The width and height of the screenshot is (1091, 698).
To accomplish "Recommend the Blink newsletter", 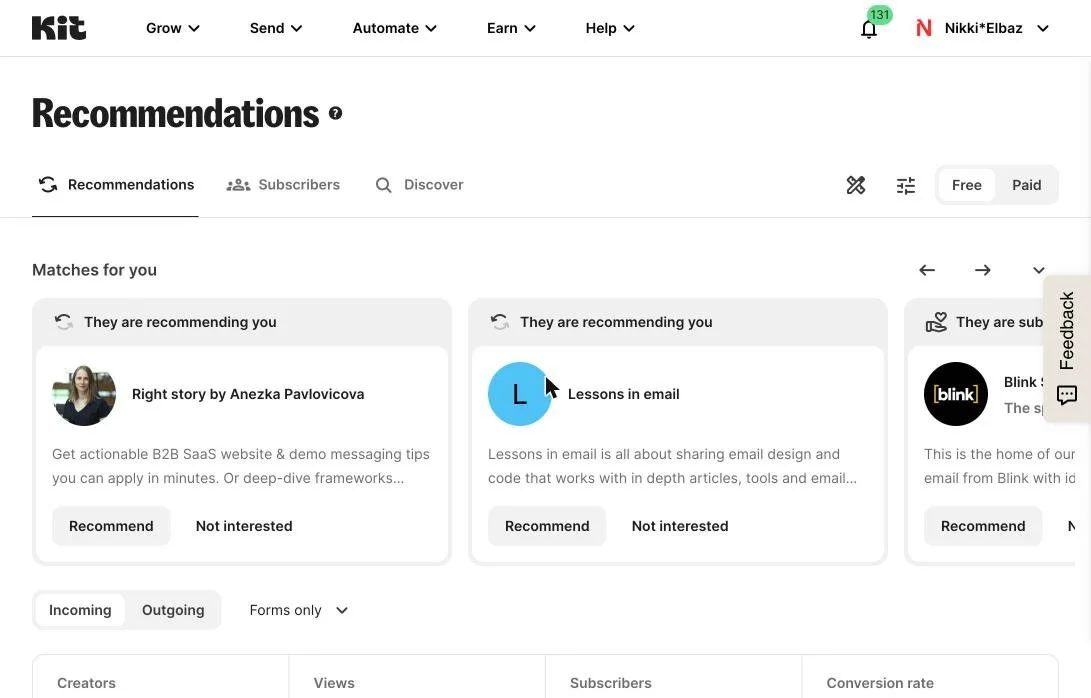I will click(983, 526).
